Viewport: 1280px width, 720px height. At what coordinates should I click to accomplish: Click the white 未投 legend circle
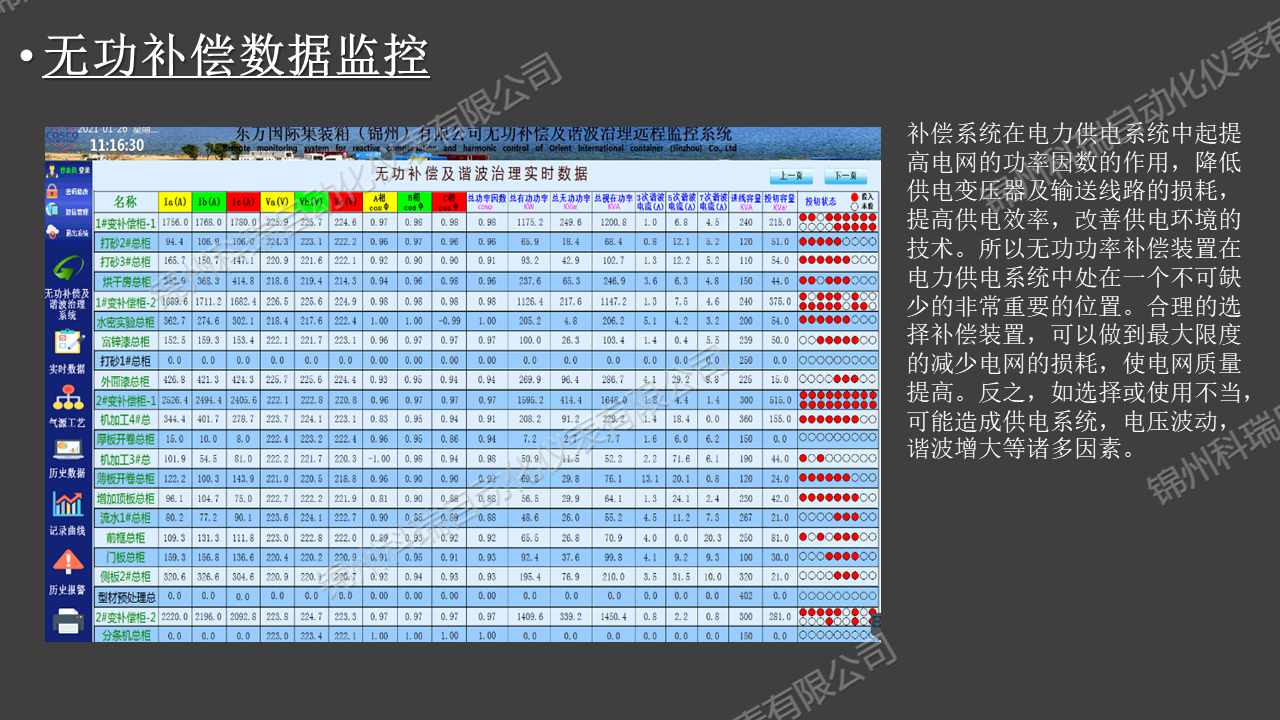(x=854, y=205)
